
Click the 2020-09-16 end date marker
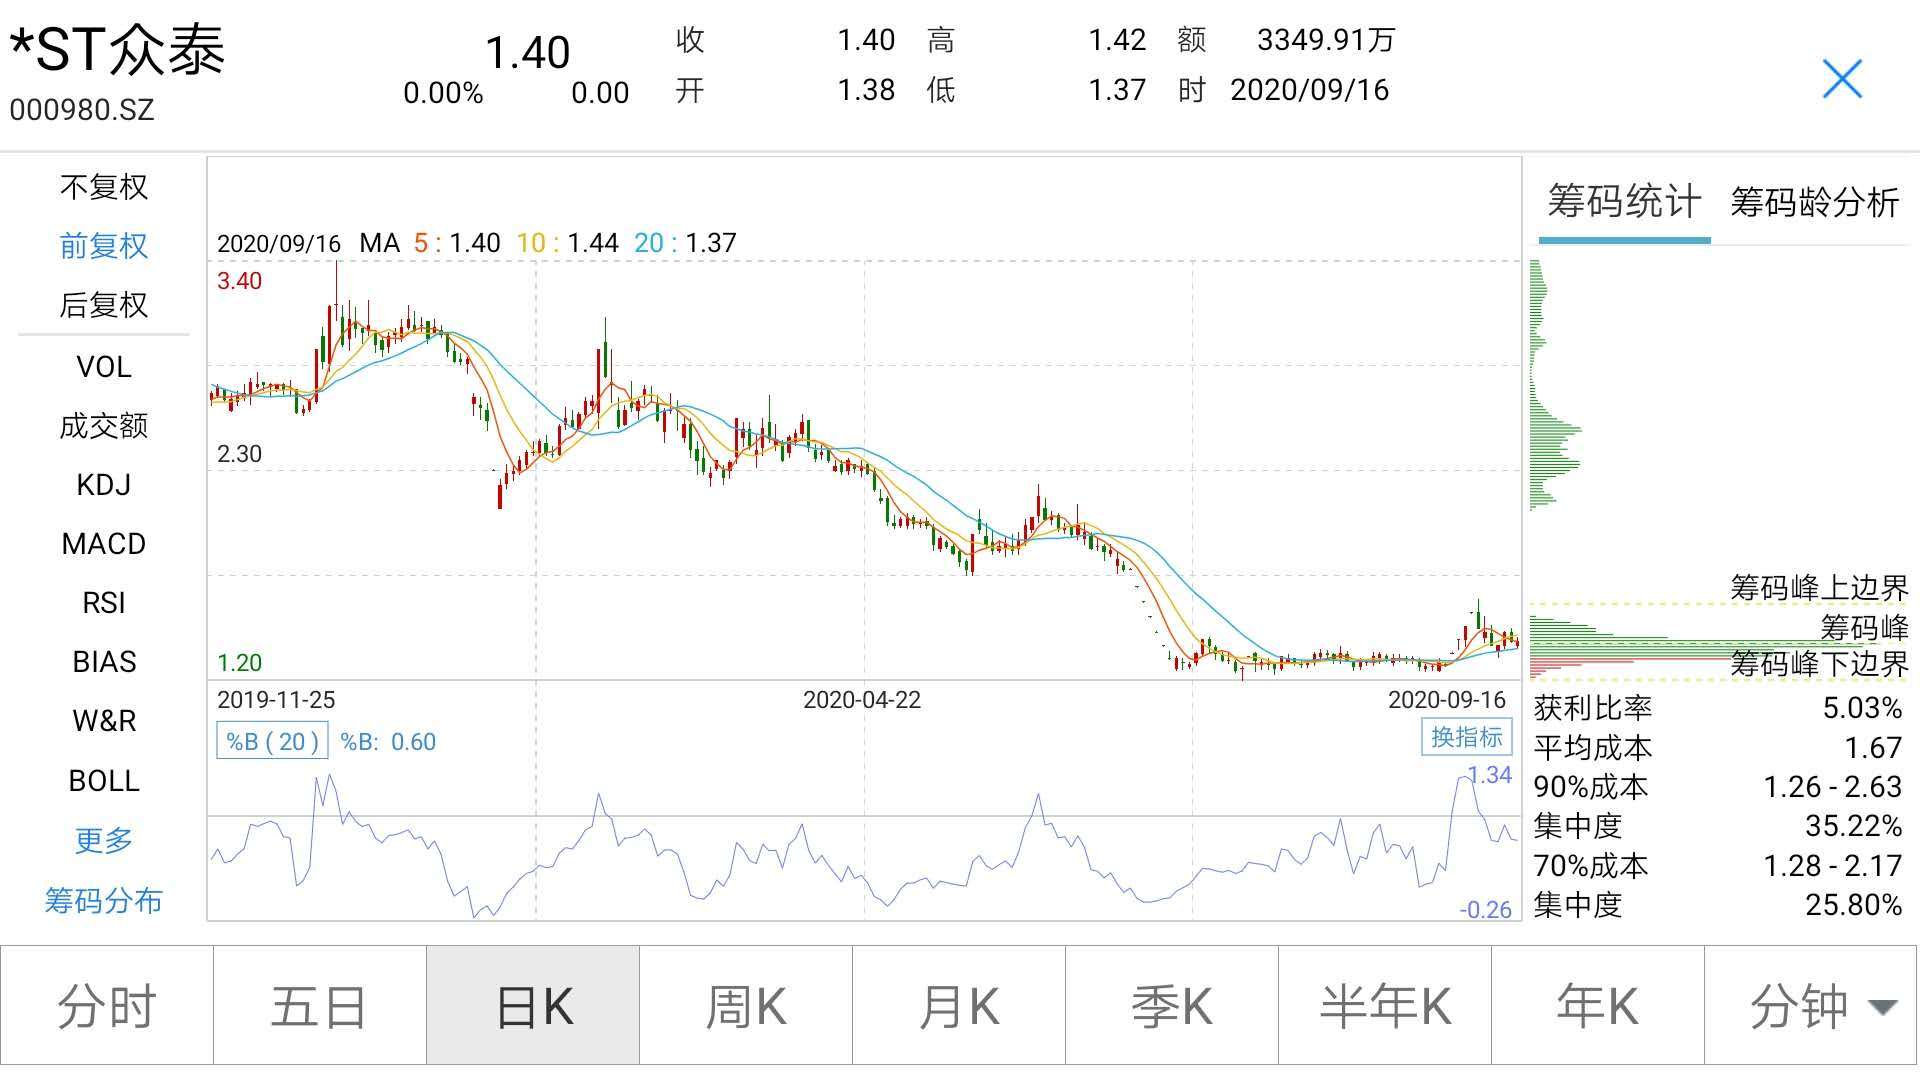pos(1446,700)
